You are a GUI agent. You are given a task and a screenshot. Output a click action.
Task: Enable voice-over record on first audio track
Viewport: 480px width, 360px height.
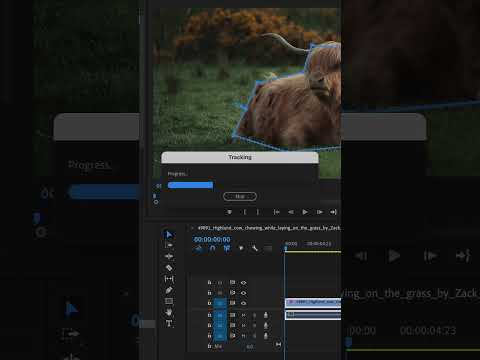pos(266,315)
